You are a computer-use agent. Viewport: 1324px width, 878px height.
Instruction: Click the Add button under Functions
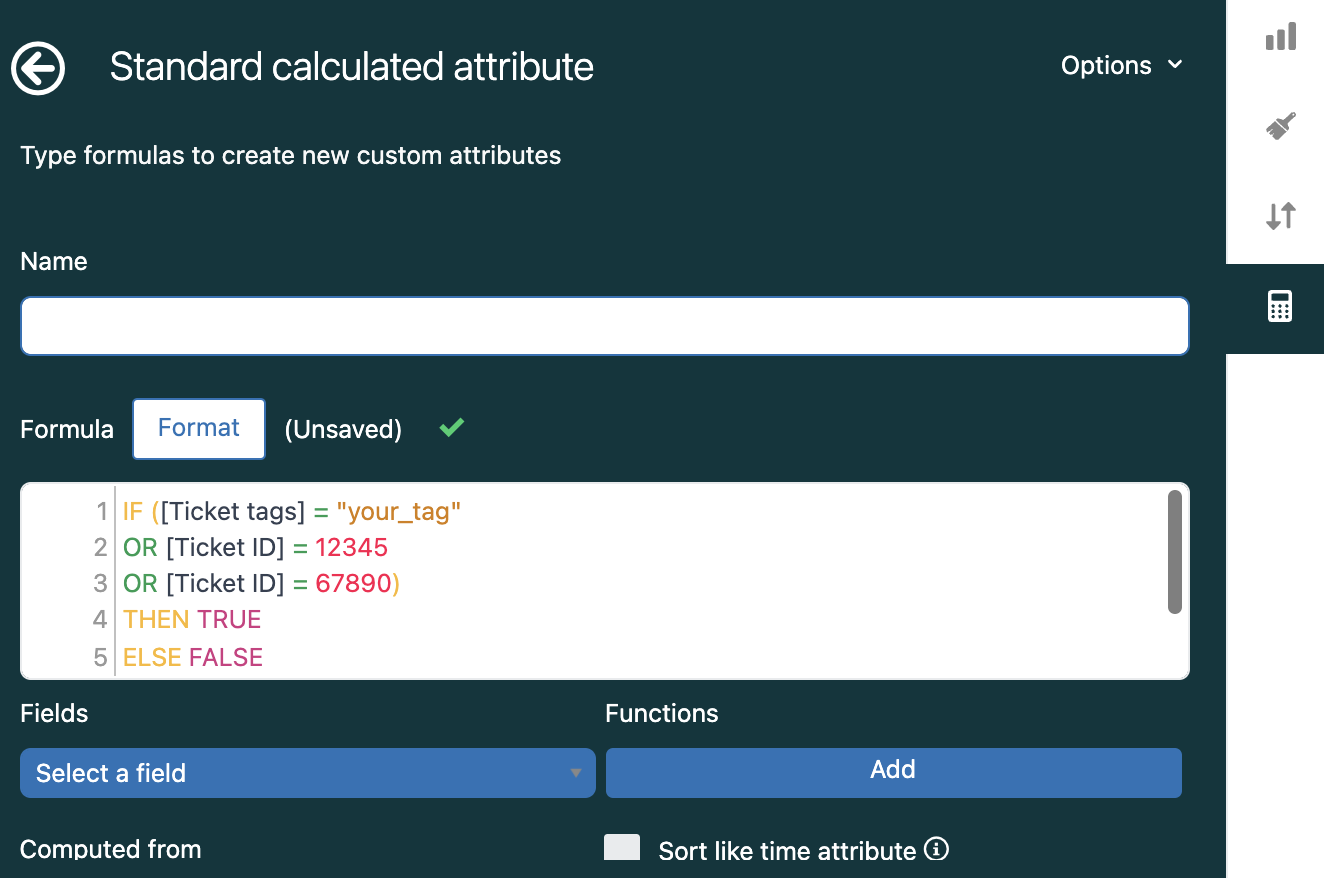892,770
